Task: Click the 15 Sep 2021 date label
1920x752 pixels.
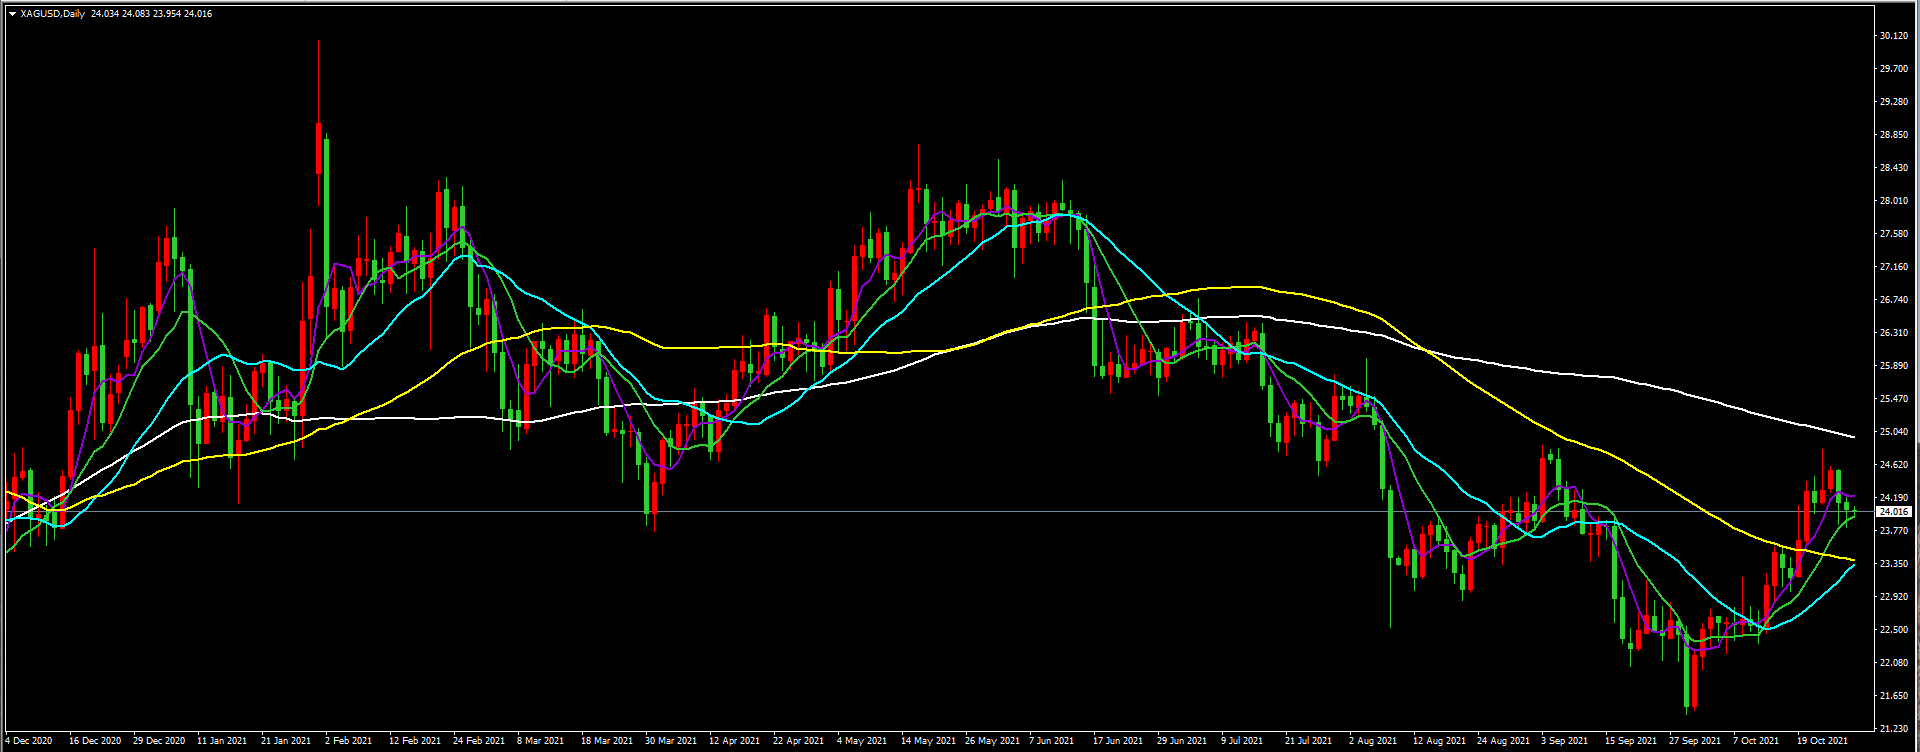Action: tap(1631, 741)
